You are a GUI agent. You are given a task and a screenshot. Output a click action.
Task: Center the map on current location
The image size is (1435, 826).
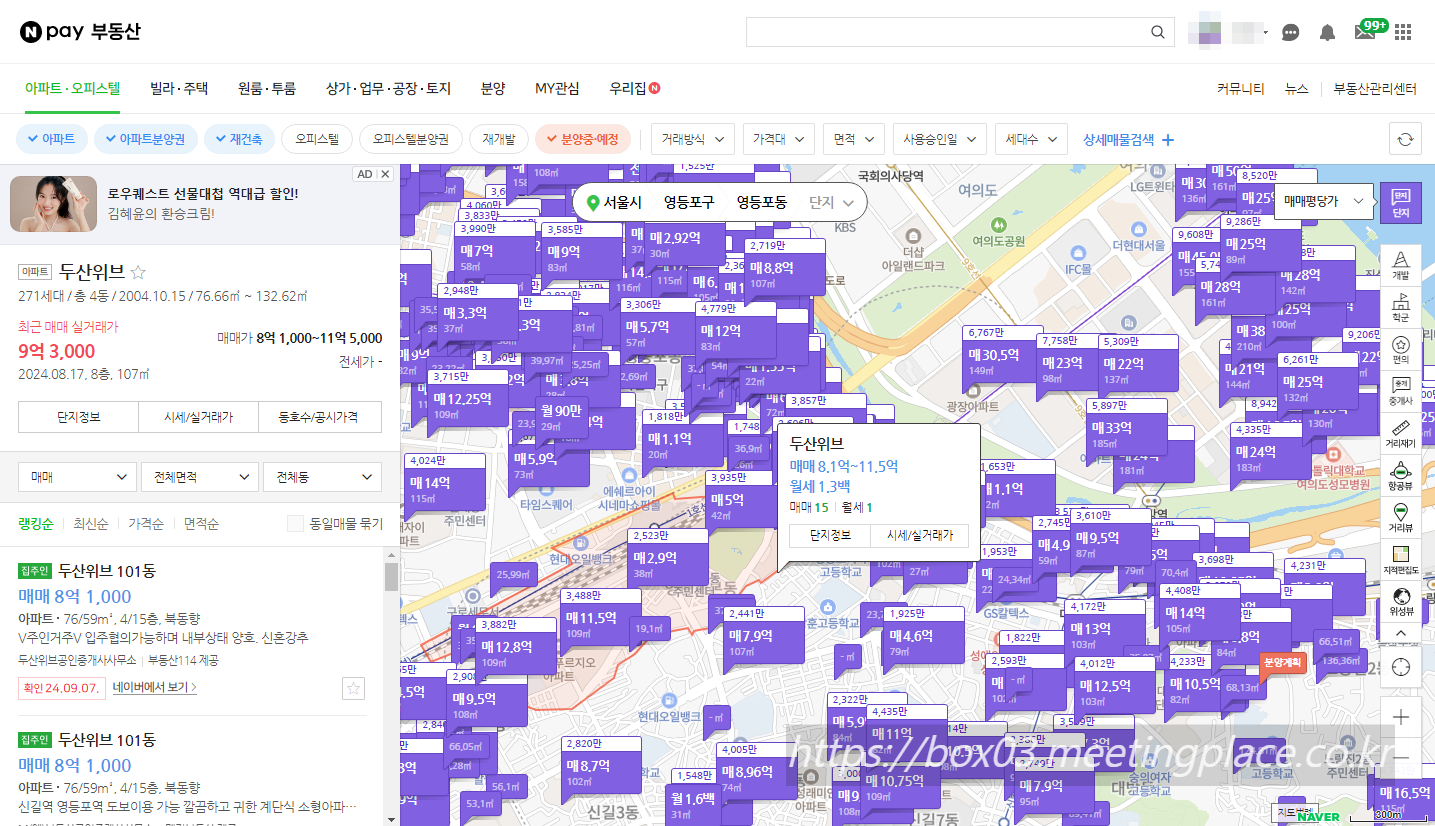pos(1400,667)
